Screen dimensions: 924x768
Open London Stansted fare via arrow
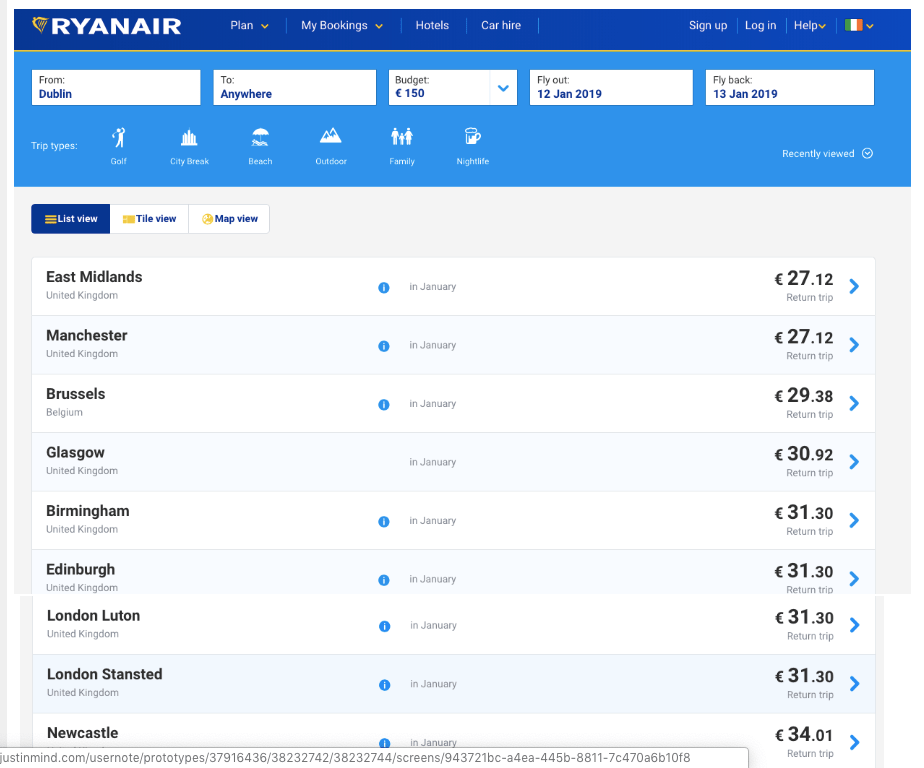pos(854,684)
